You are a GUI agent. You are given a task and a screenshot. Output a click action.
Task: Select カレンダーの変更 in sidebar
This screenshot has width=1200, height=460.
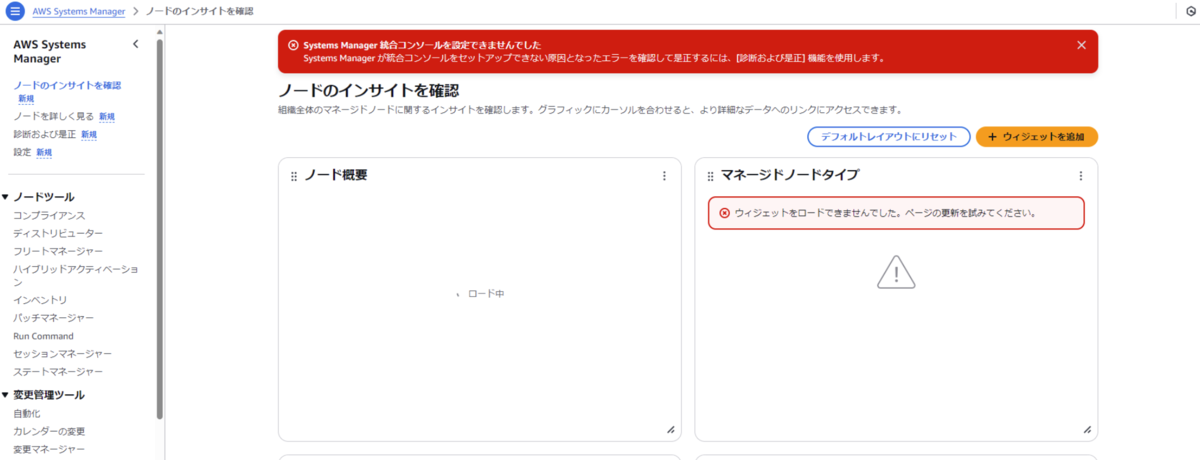(x=49, y=431)
